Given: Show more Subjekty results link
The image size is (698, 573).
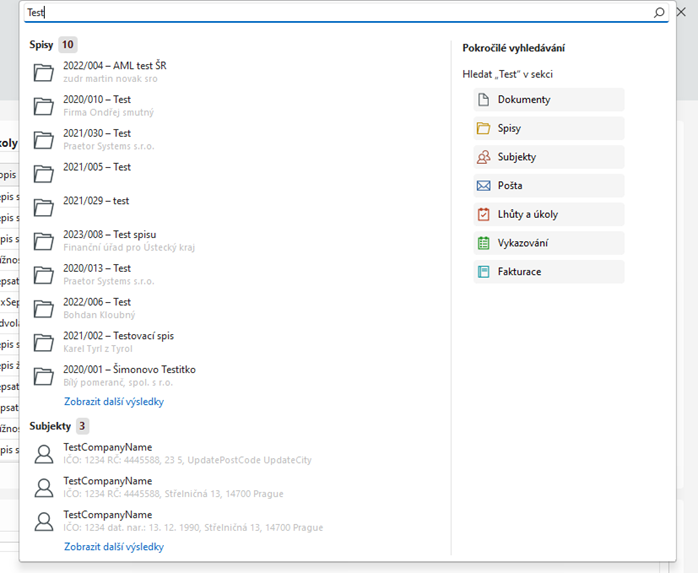Looking at the screenshot, I should click(x=113, y=547).
